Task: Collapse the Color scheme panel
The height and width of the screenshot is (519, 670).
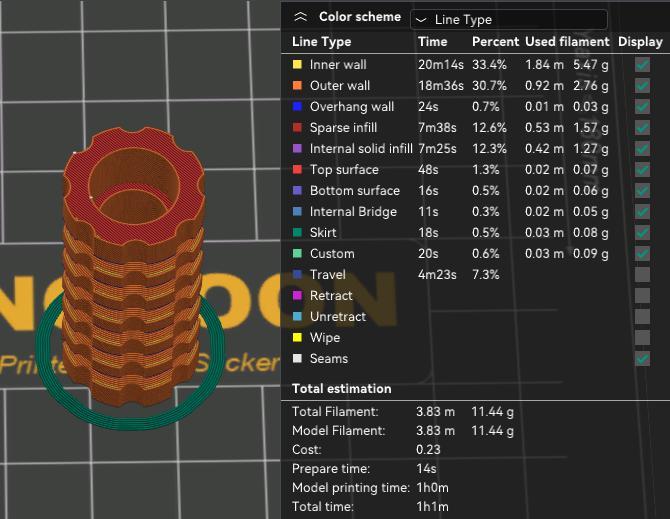Action: click(x=300, y=17)
